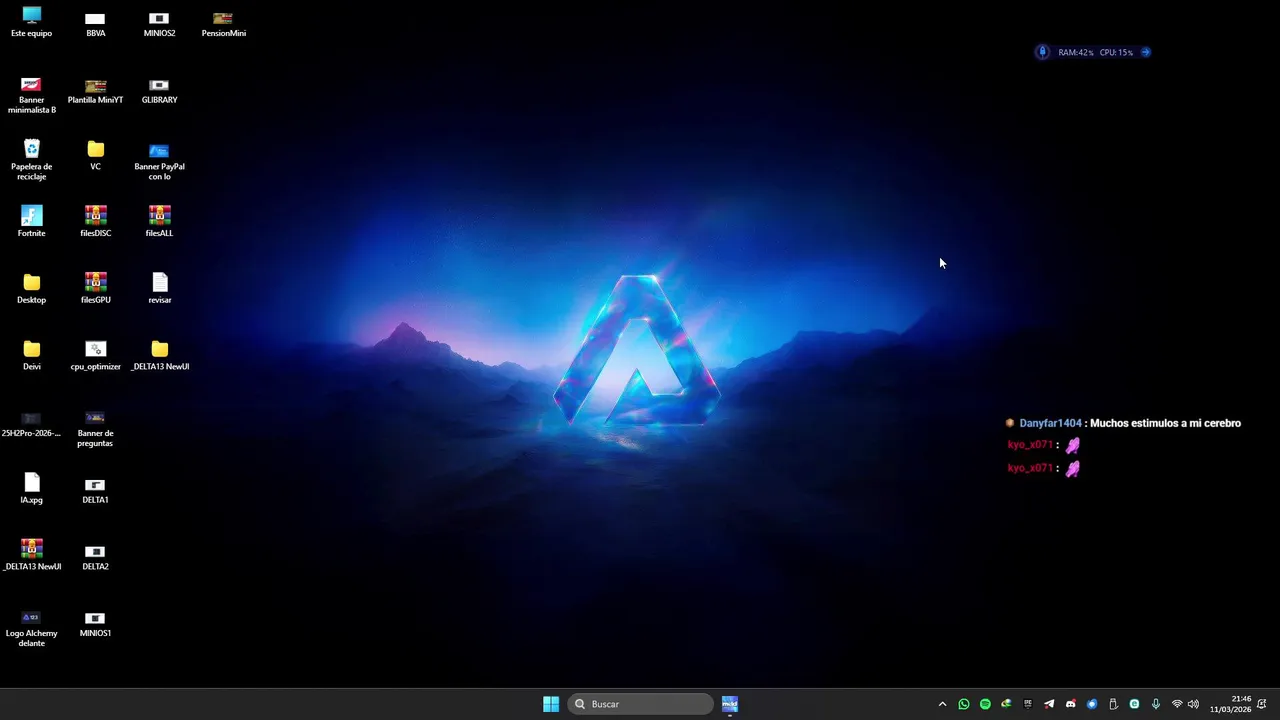
Task: Select the IA.xpg file
Action: [31, 489]
